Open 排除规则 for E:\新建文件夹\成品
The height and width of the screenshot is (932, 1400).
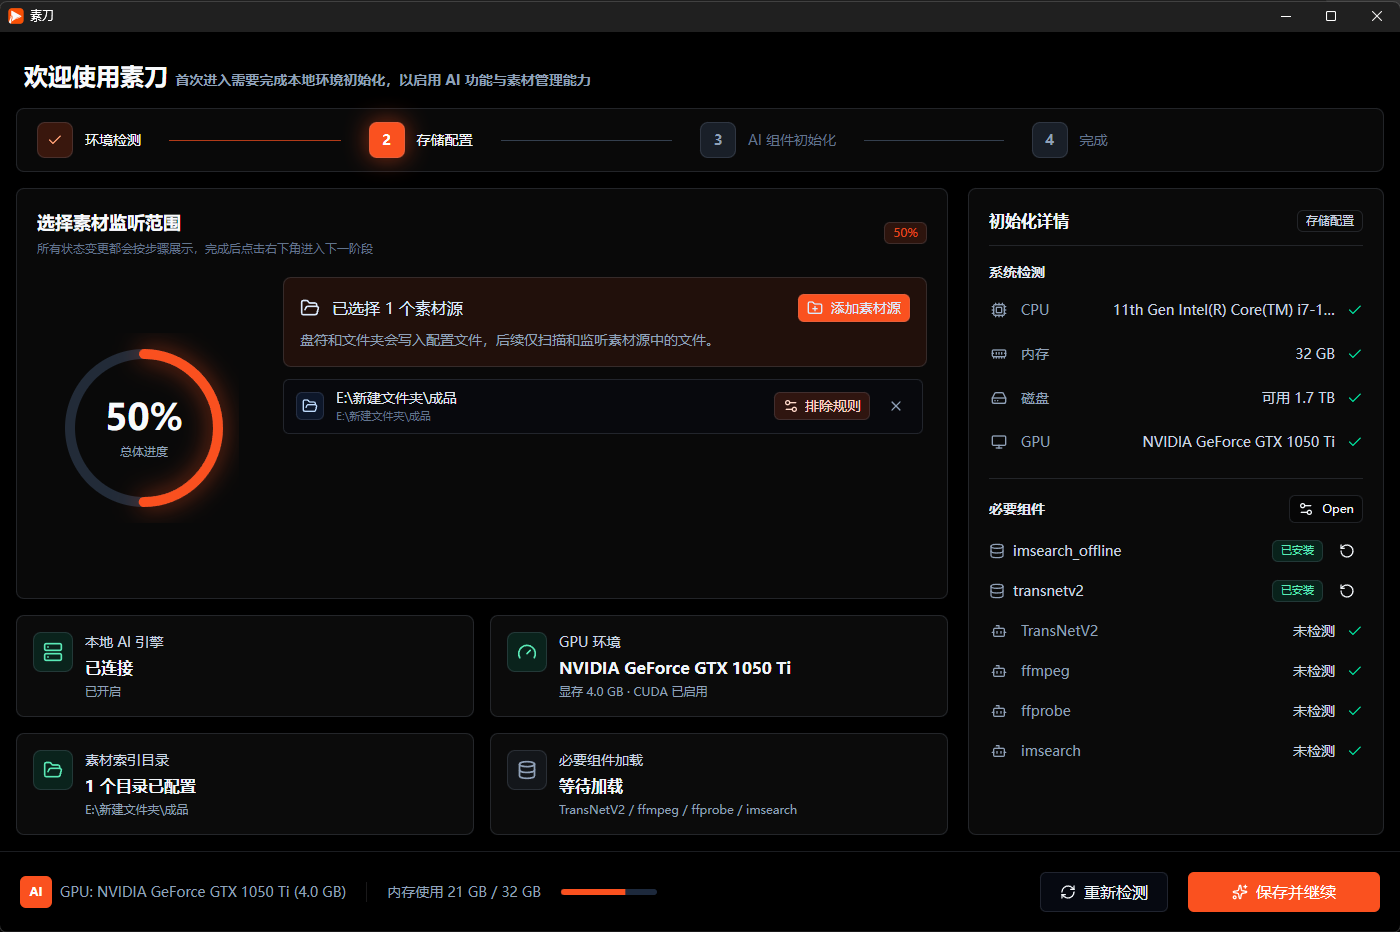click(822, 406)
